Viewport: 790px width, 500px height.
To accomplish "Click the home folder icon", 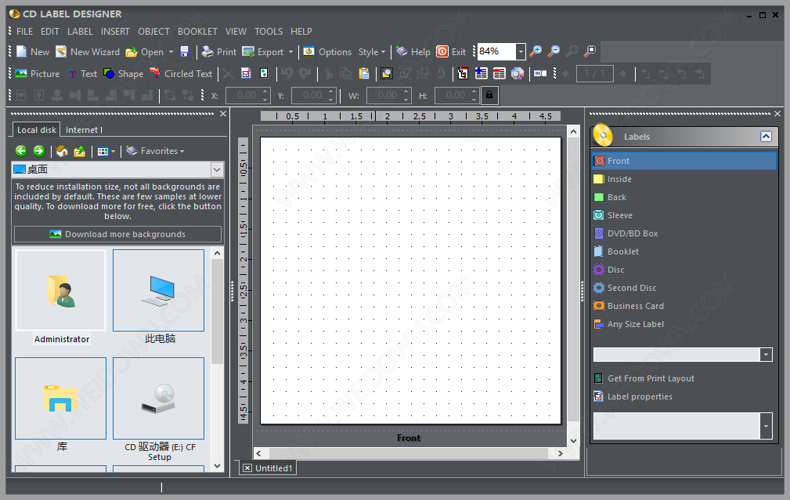I will point(62,151).
